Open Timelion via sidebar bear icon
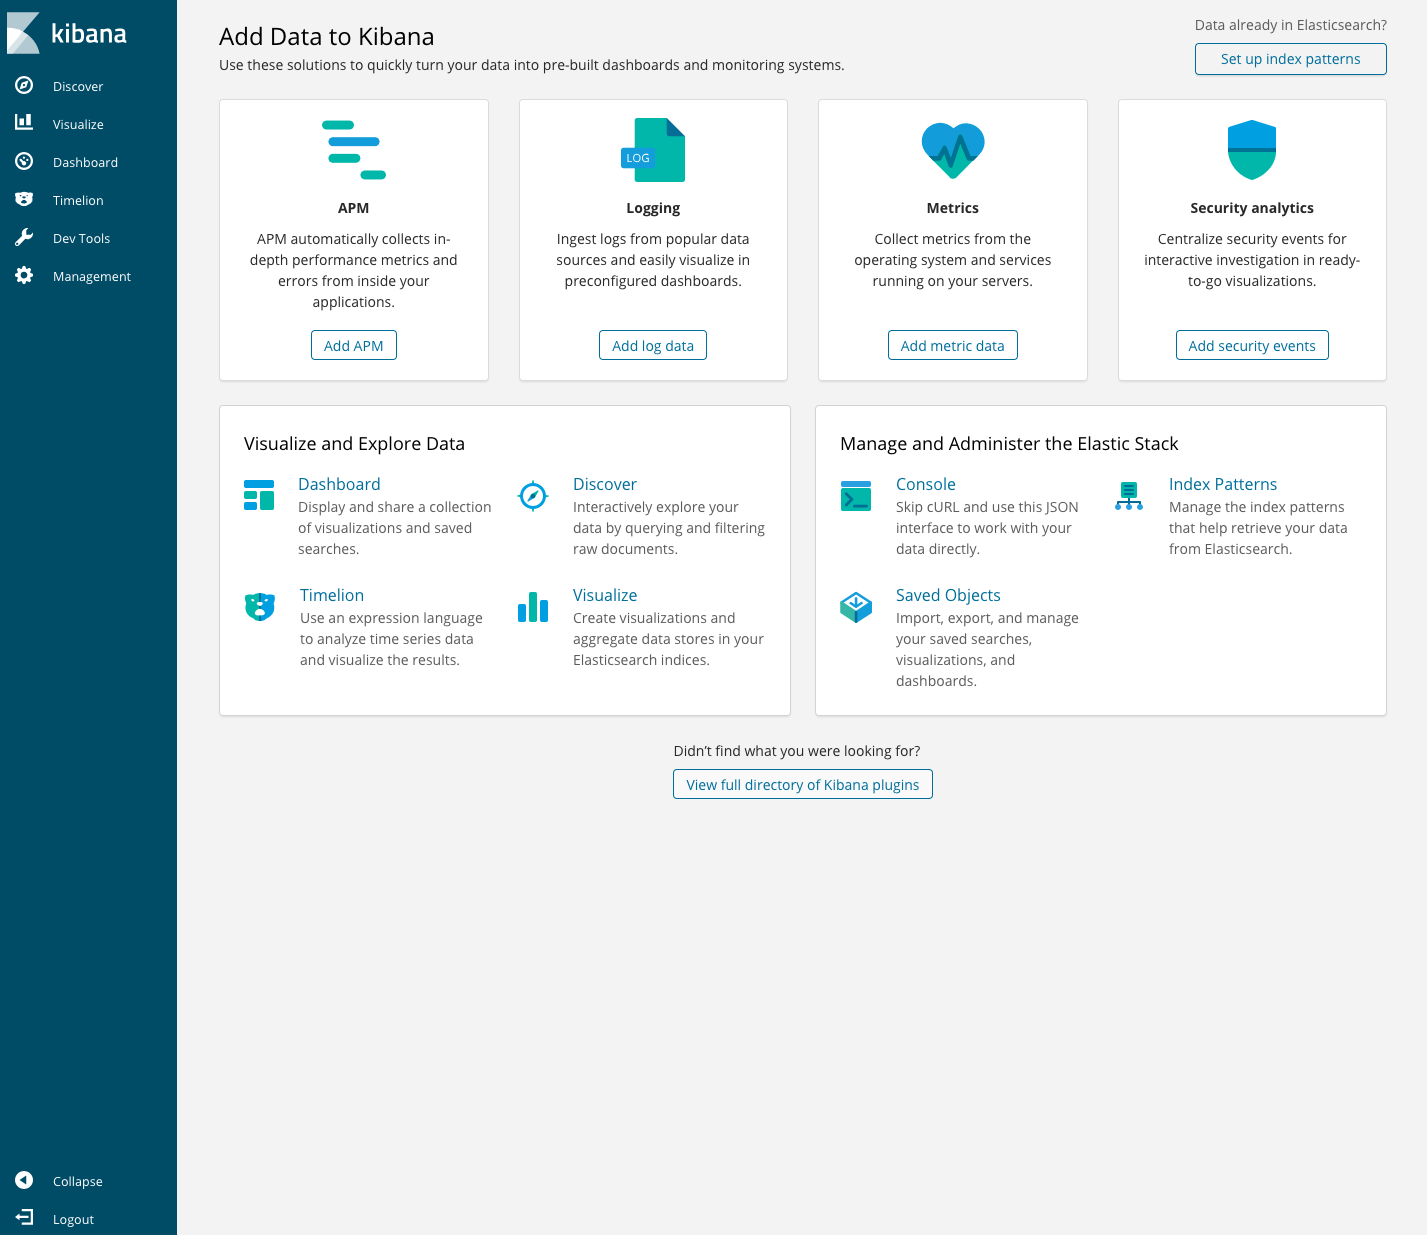Image resolution: width=1427 pixels, height=1235 pixels. [24, 199]
